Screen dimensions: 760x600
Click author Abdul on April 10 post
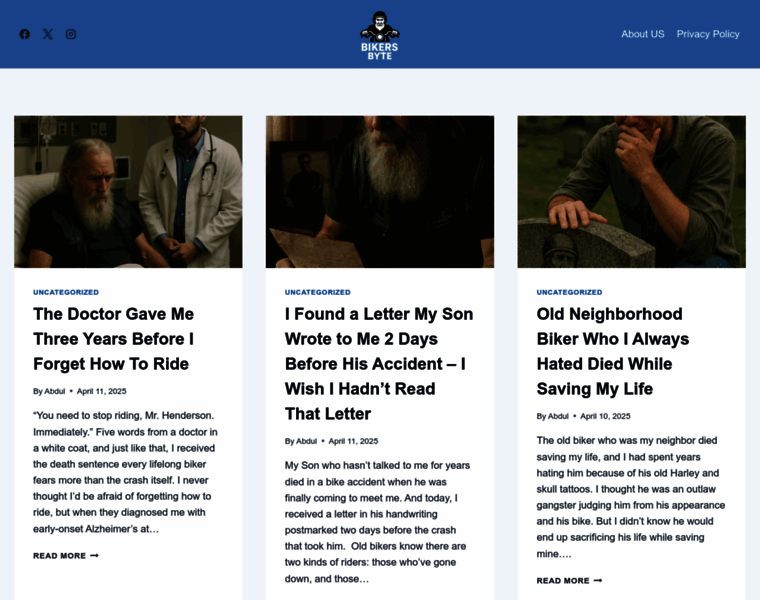pos(558,416)
